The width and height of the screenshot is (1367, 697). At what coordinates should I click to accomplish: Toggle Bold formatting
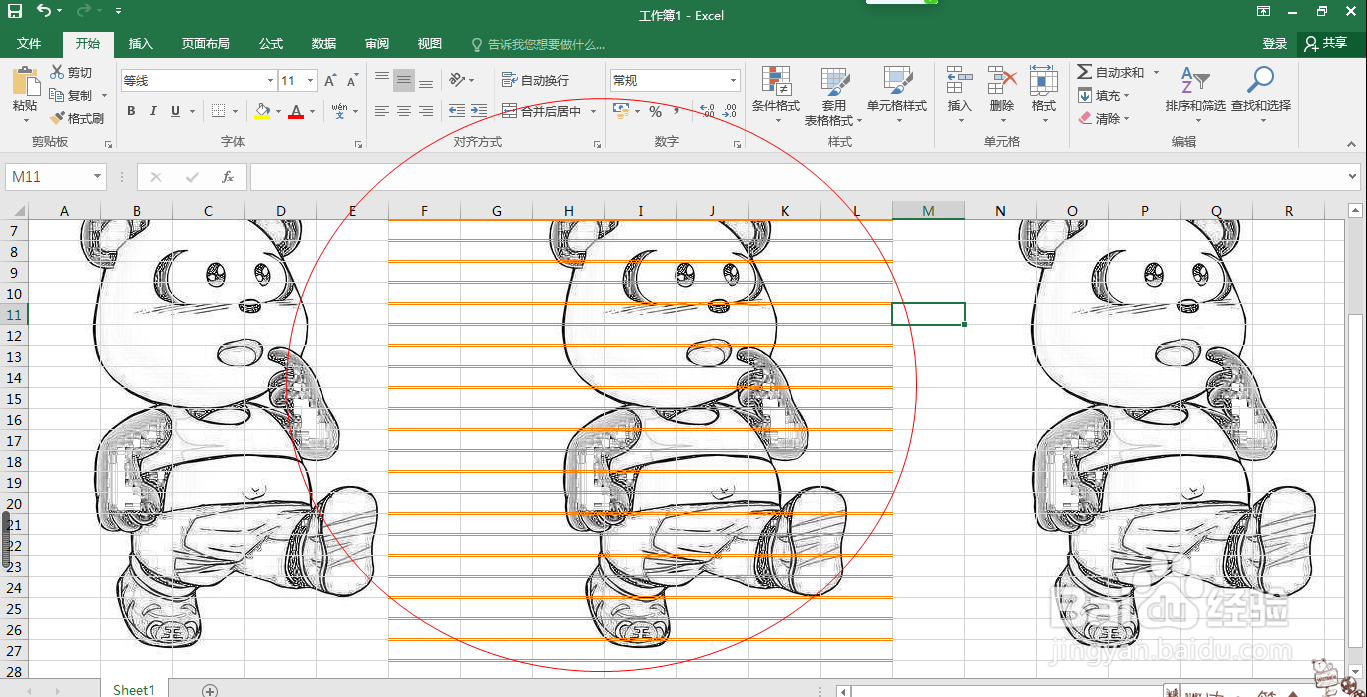point(131,111)
